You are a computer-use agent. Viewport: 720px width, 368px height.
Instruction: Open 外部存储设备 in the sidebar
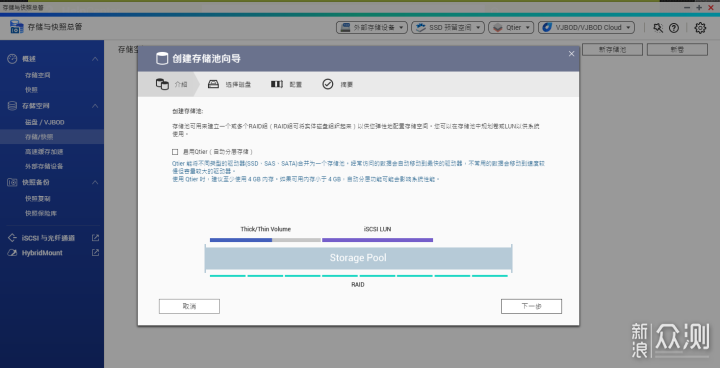click(44, 166)
